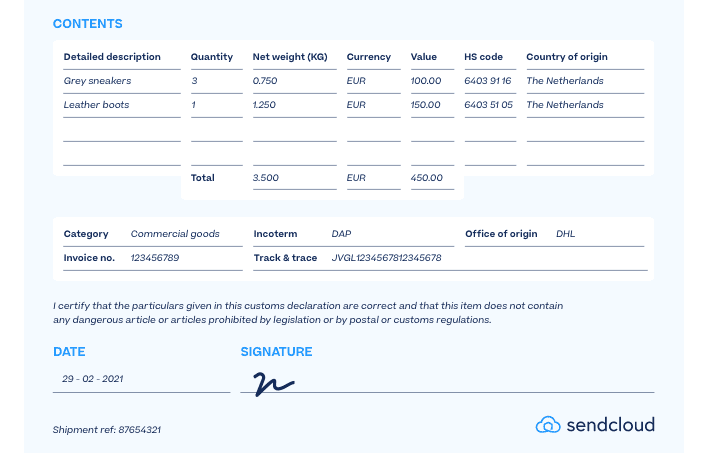The image size is (708, 453).
Task: Click the Sendcloud brand name text
Action: [x=610, y=425]
